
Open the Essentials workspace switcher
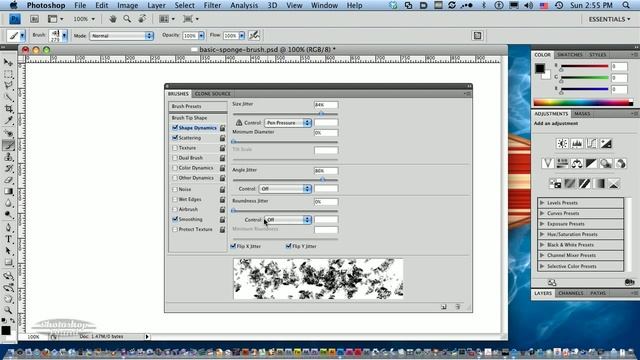609,19
